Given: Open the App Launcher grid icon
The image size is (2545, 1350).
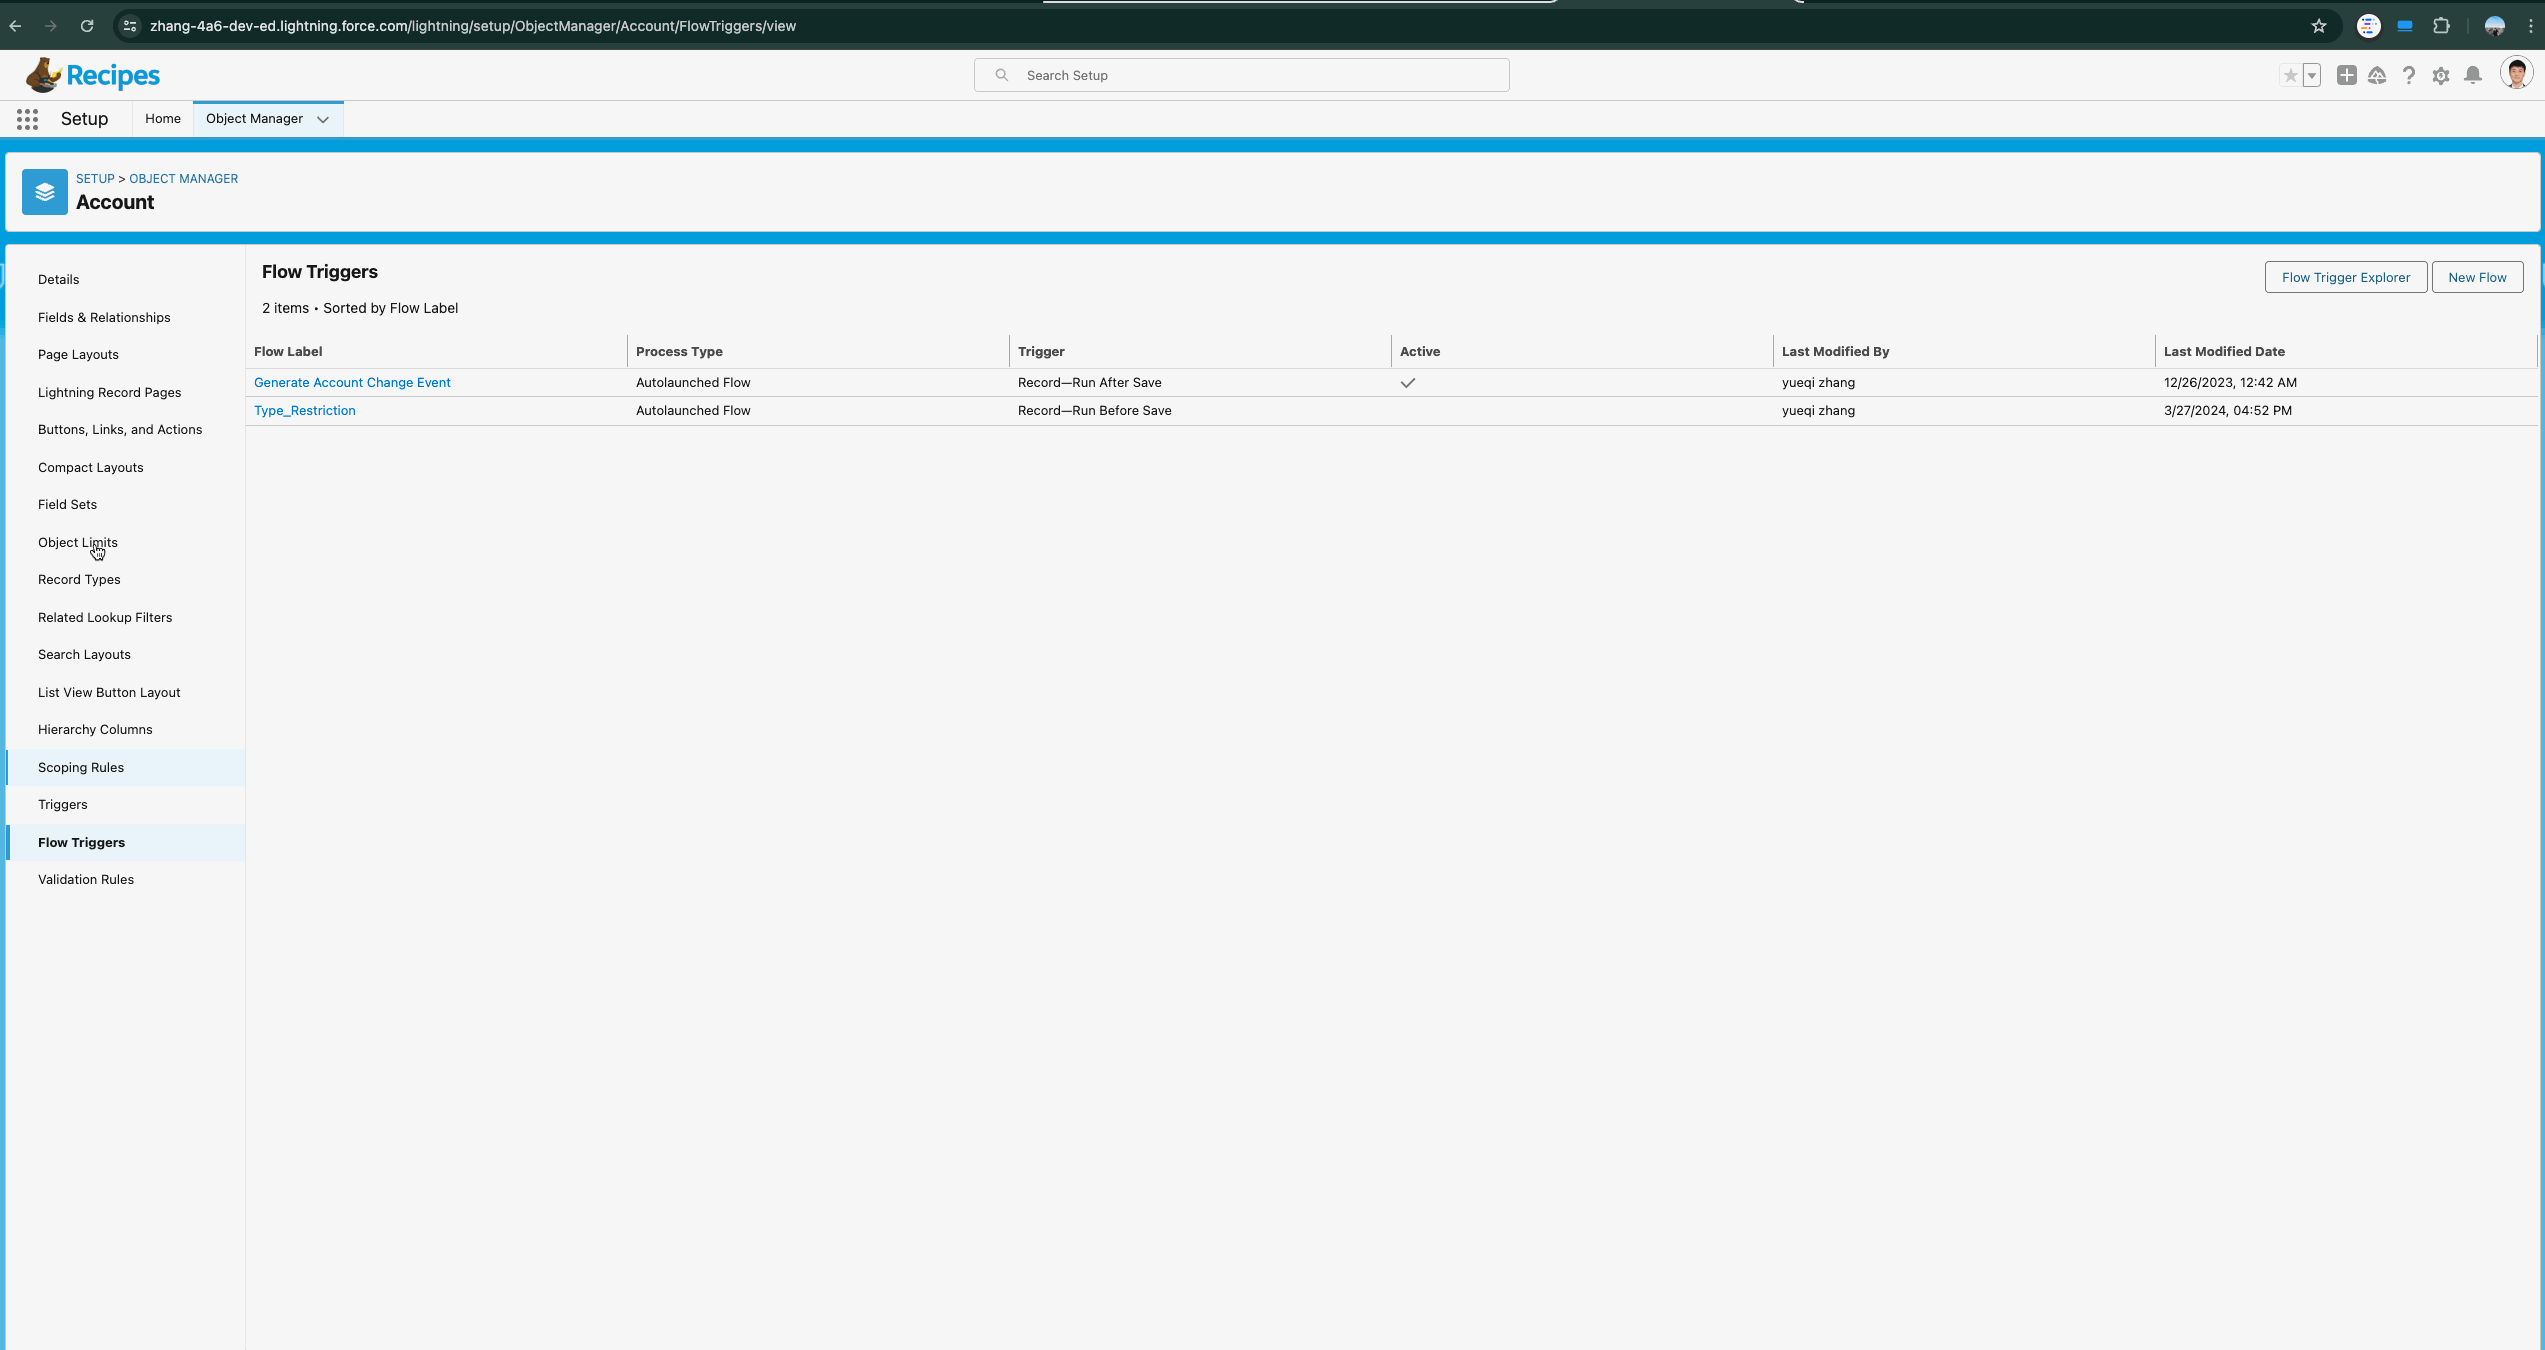Looking at the screenshot, I should [x=27, y=119].
